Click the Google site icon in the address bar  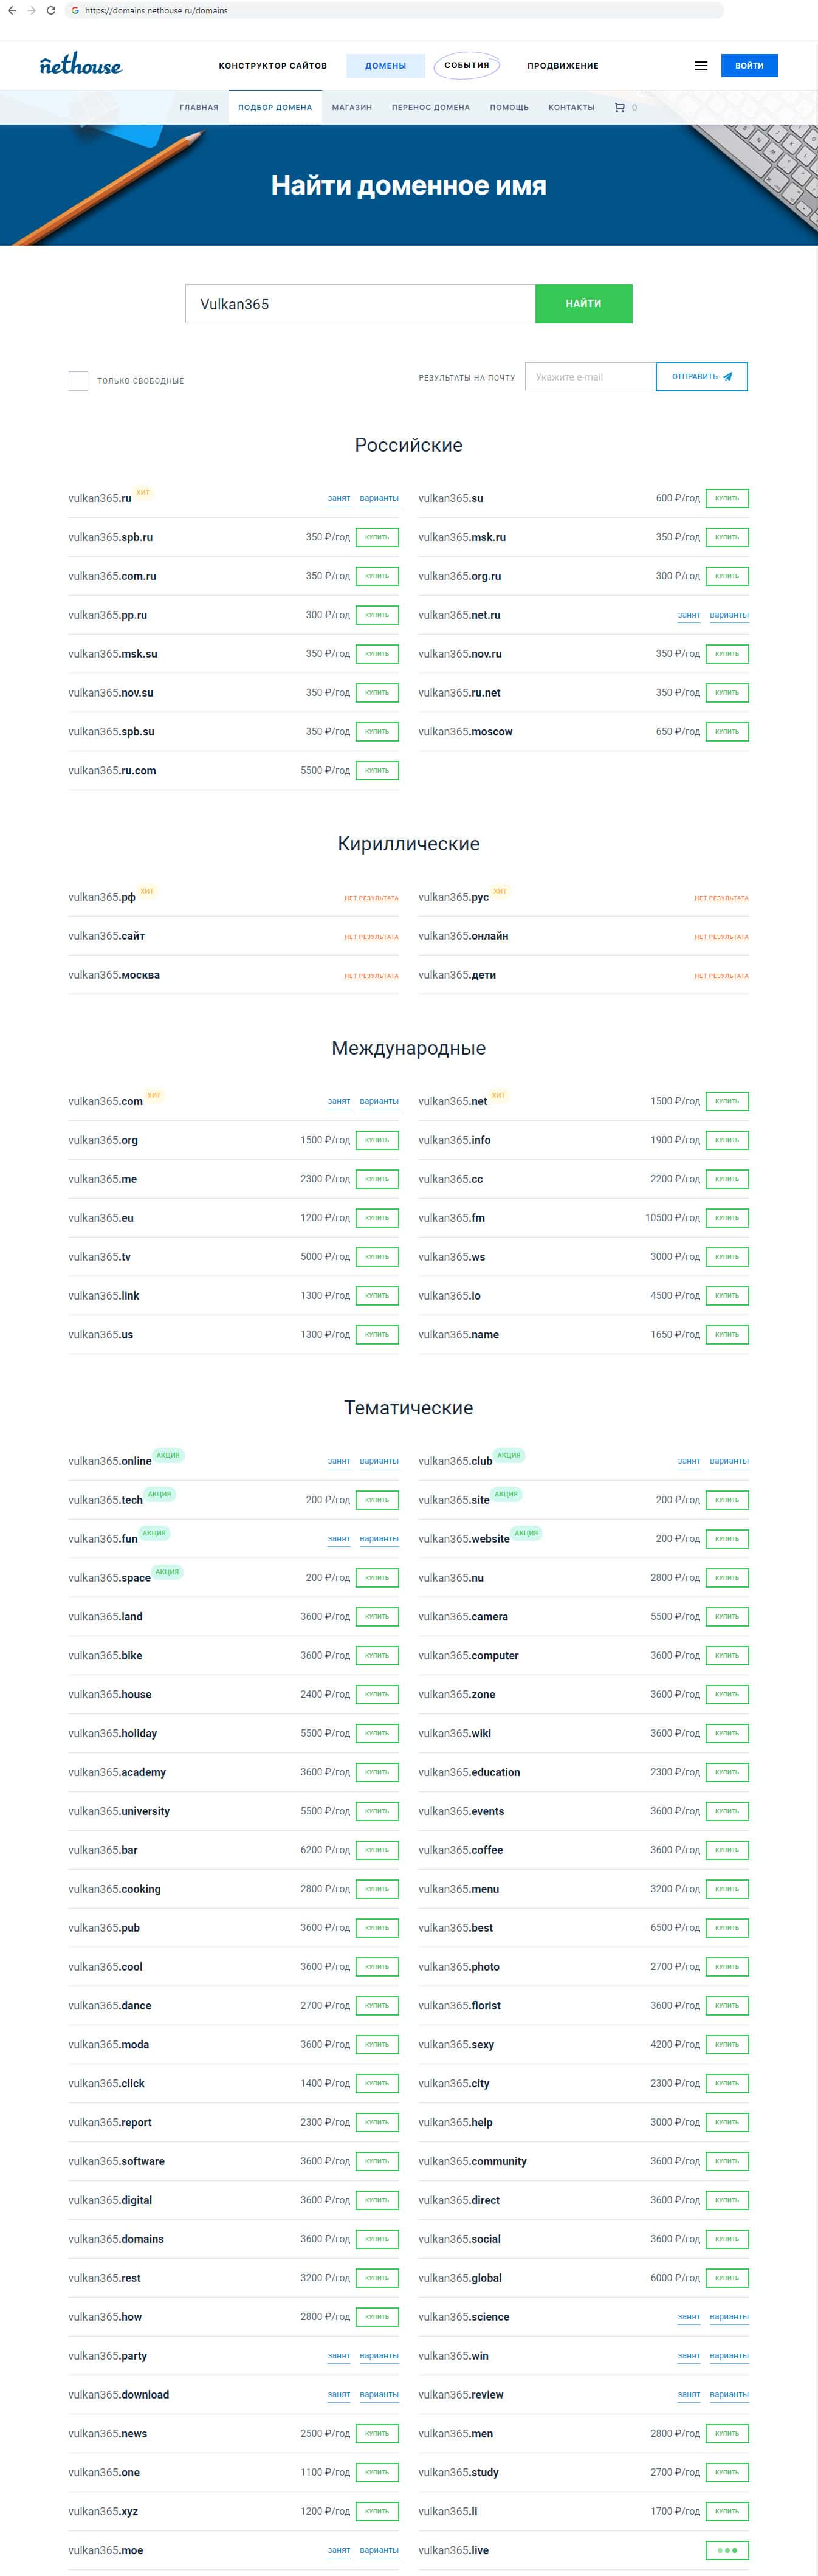pos(75,10)
